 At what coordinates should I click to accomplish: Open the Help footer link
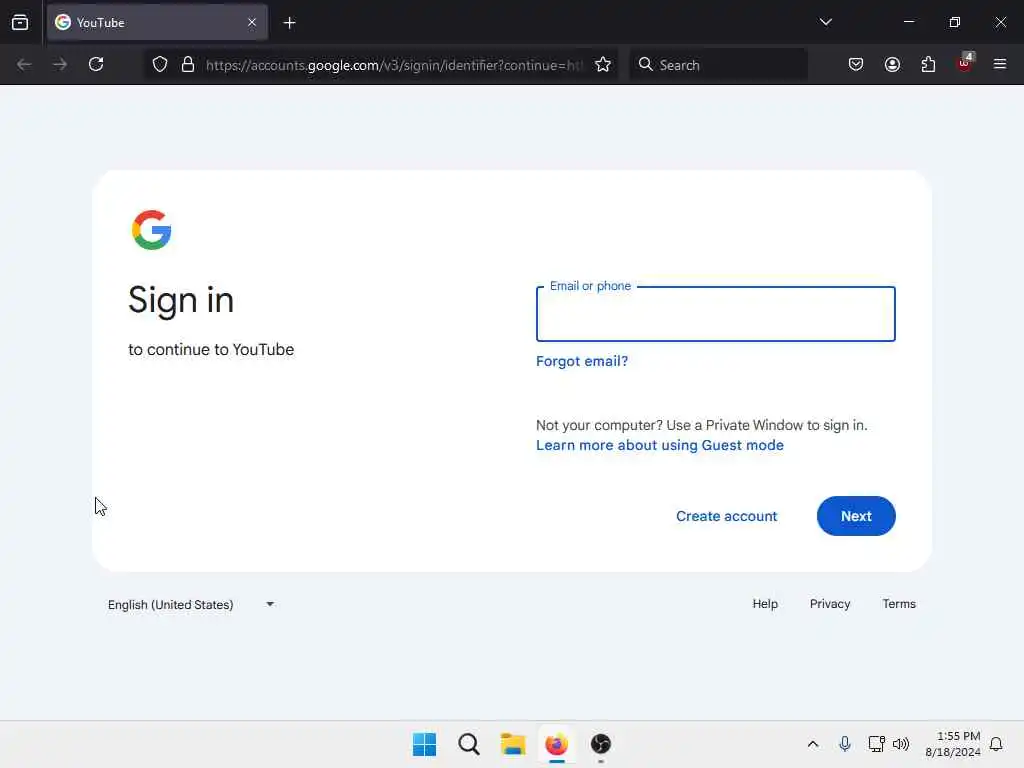[765, 604]
